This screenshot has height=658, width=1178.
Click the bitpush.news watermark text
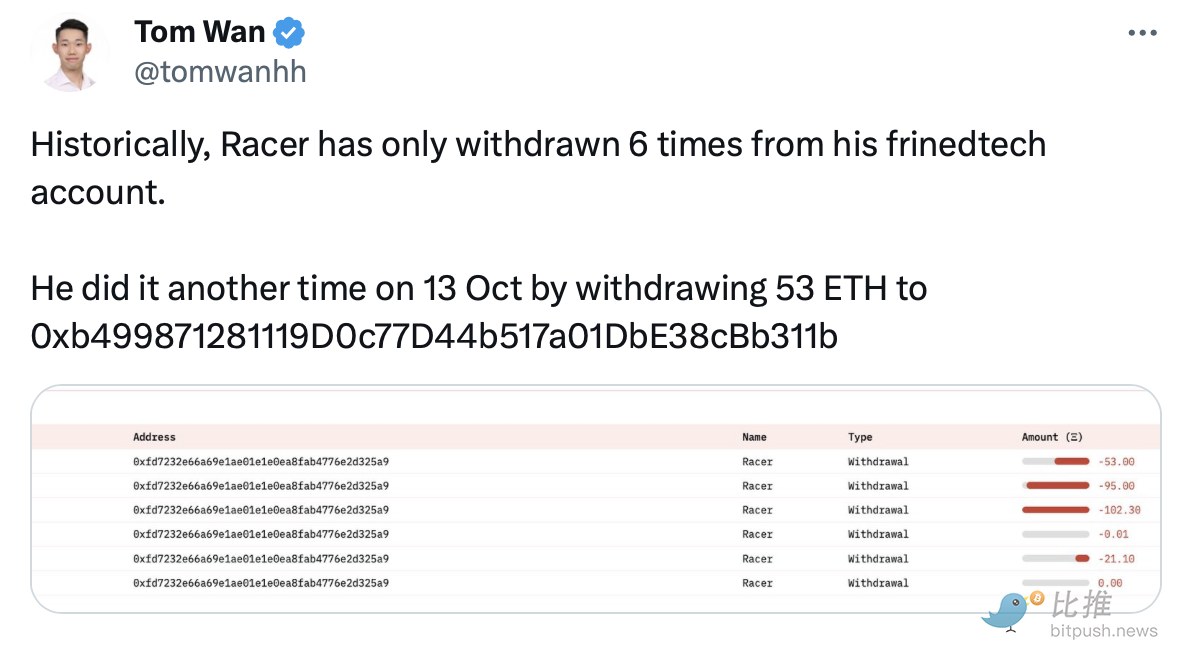point(1103,631)
